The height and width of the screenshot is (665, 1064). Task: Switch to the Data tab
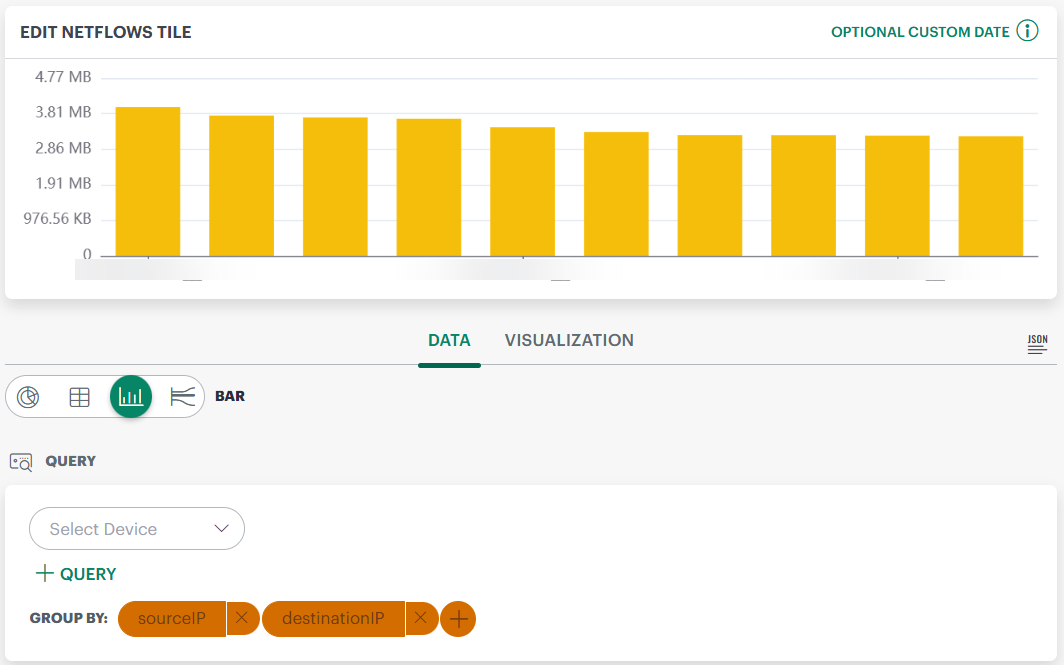tap(449, 340)
